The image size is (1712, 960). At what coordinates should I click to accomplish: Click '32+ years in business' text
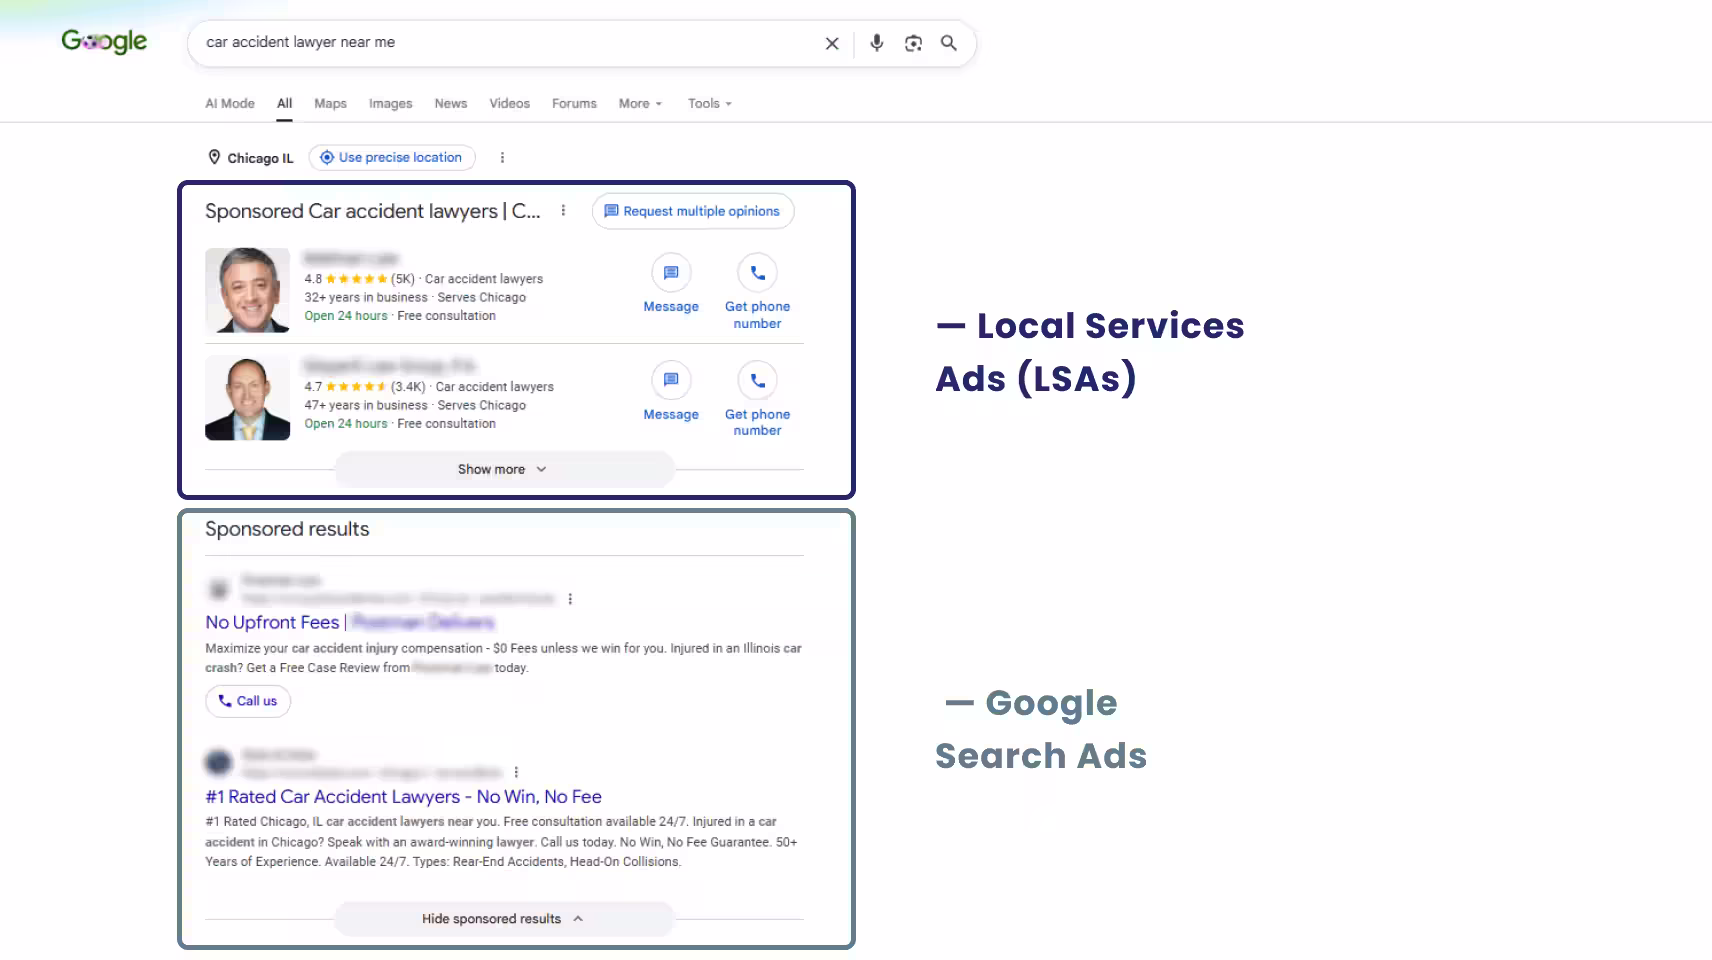(366, 297)
